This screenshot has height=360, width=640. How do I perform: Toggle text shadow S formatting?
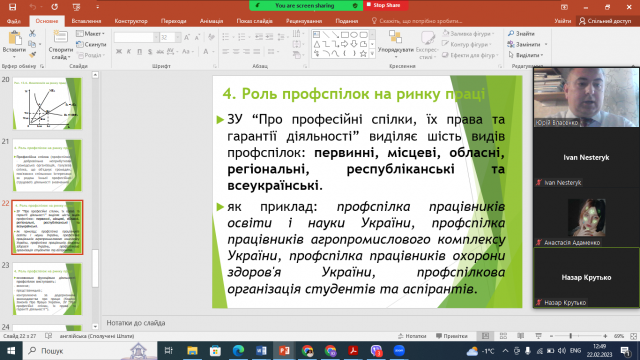tap(150, 51)
